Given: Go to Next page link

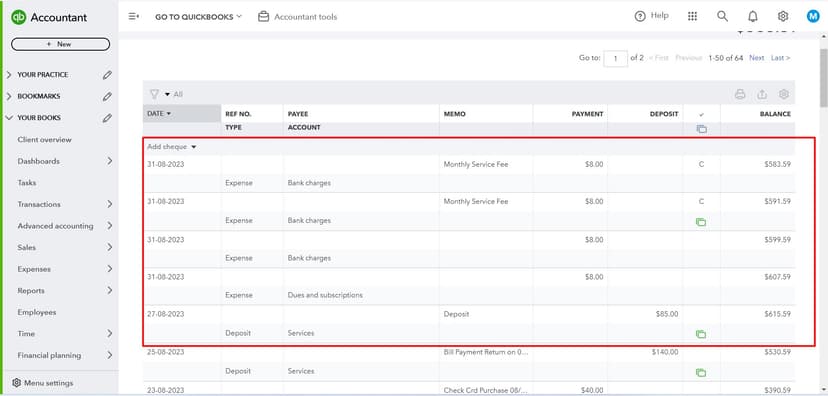Looking at the screenshot, I should coord(756,58).
